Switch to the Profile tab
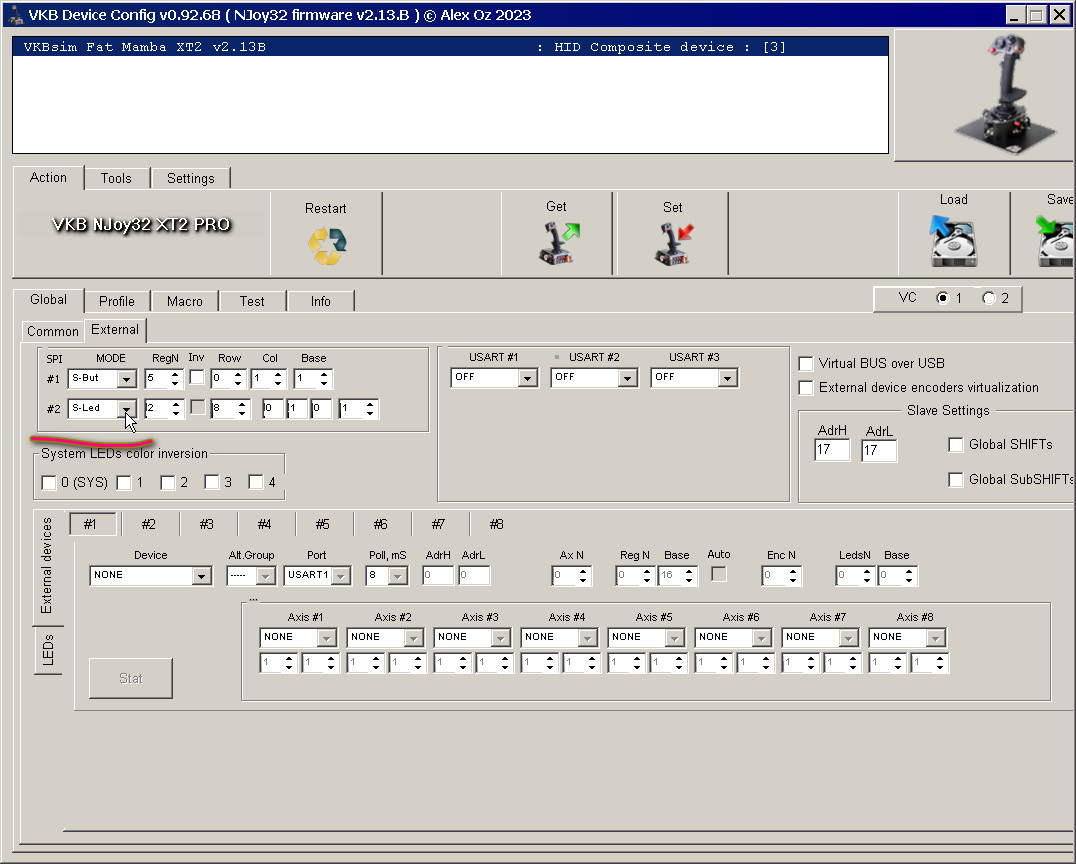1076x864 pixels. click(x=117, y=301)
